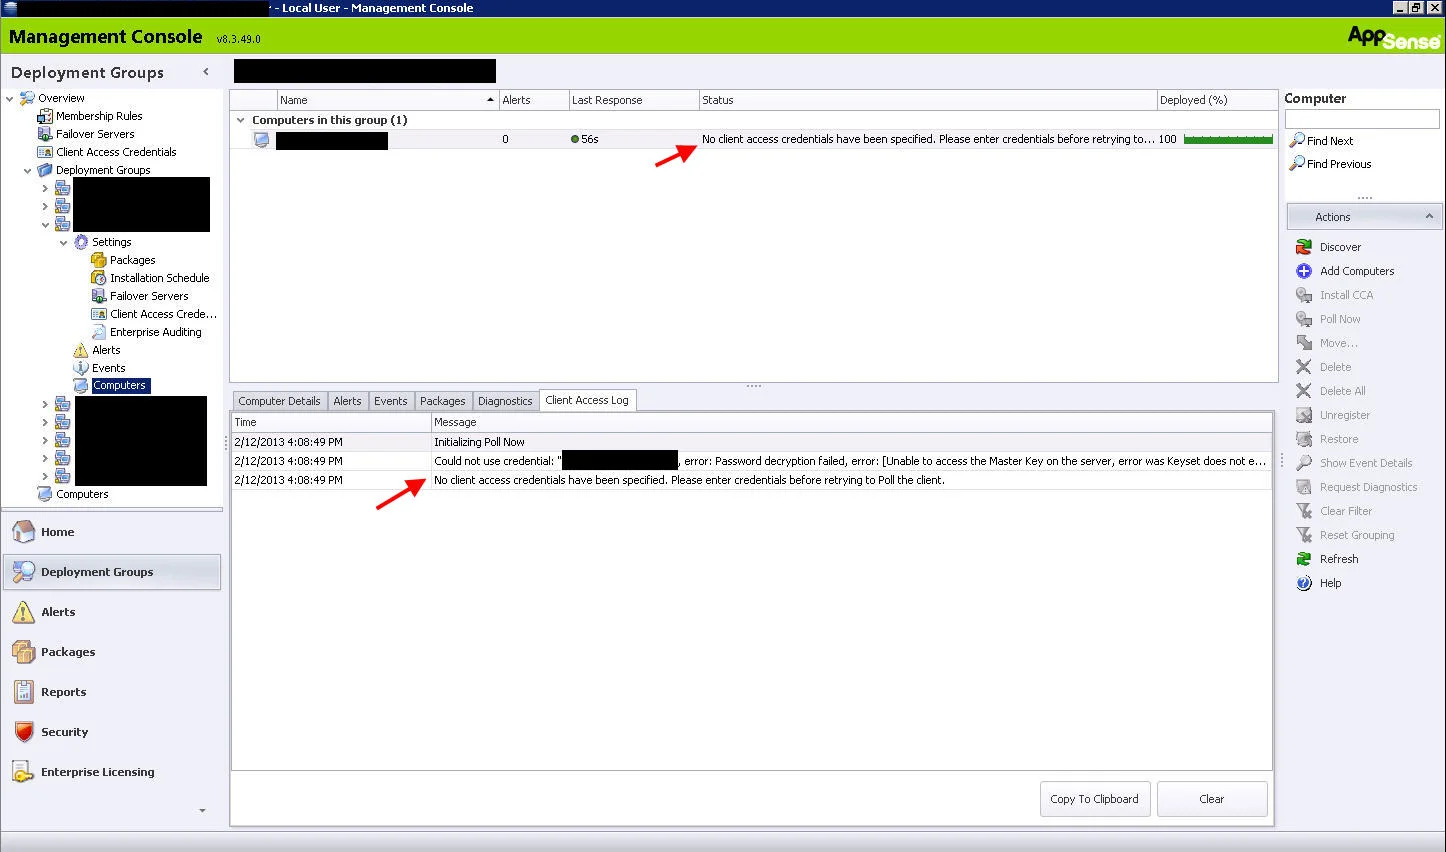Sort by the Name column header
Screen dimensions: 1446x852
pyautogui.click(x=388, y=100)
